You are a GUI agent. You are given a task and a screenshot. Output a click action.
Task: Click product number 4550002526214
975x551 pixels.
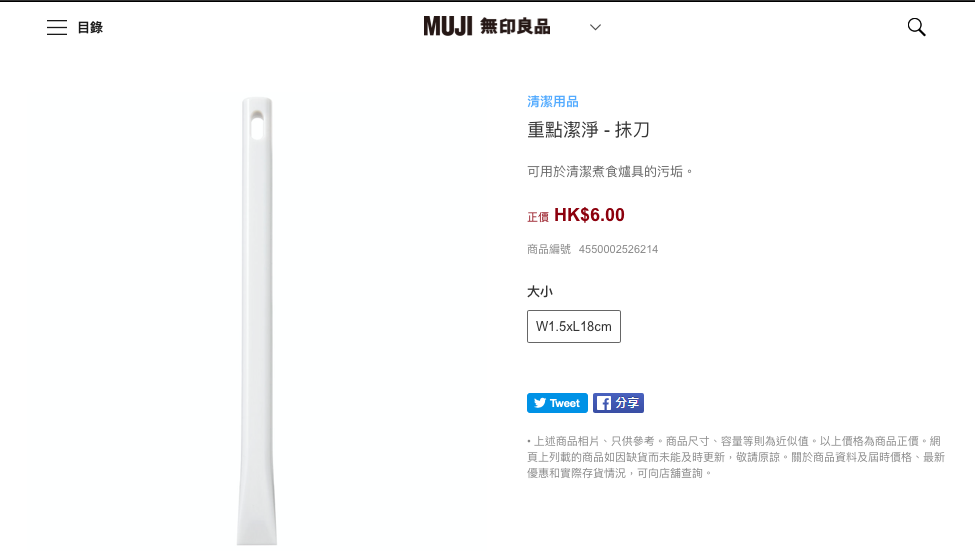[x=618, y=249]
